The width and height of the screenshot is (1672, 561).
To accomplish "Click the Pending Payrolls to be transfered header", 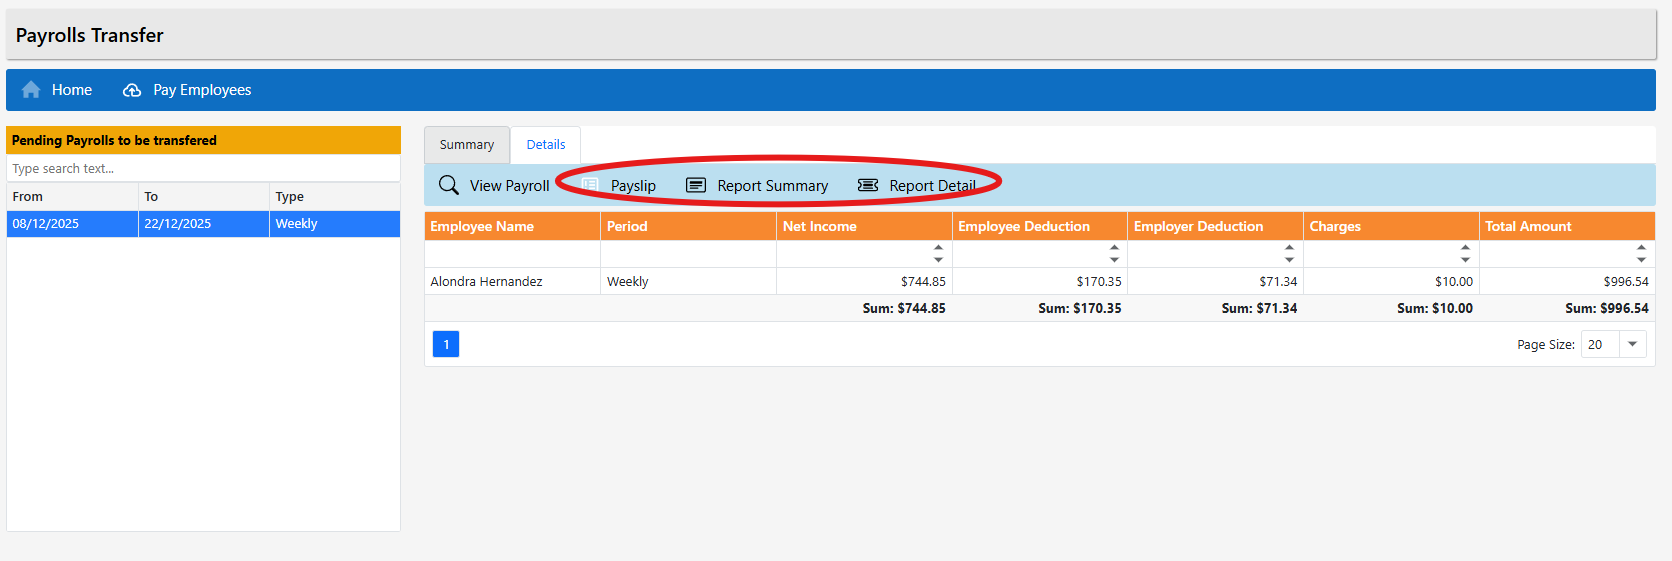I will (204, 140).
